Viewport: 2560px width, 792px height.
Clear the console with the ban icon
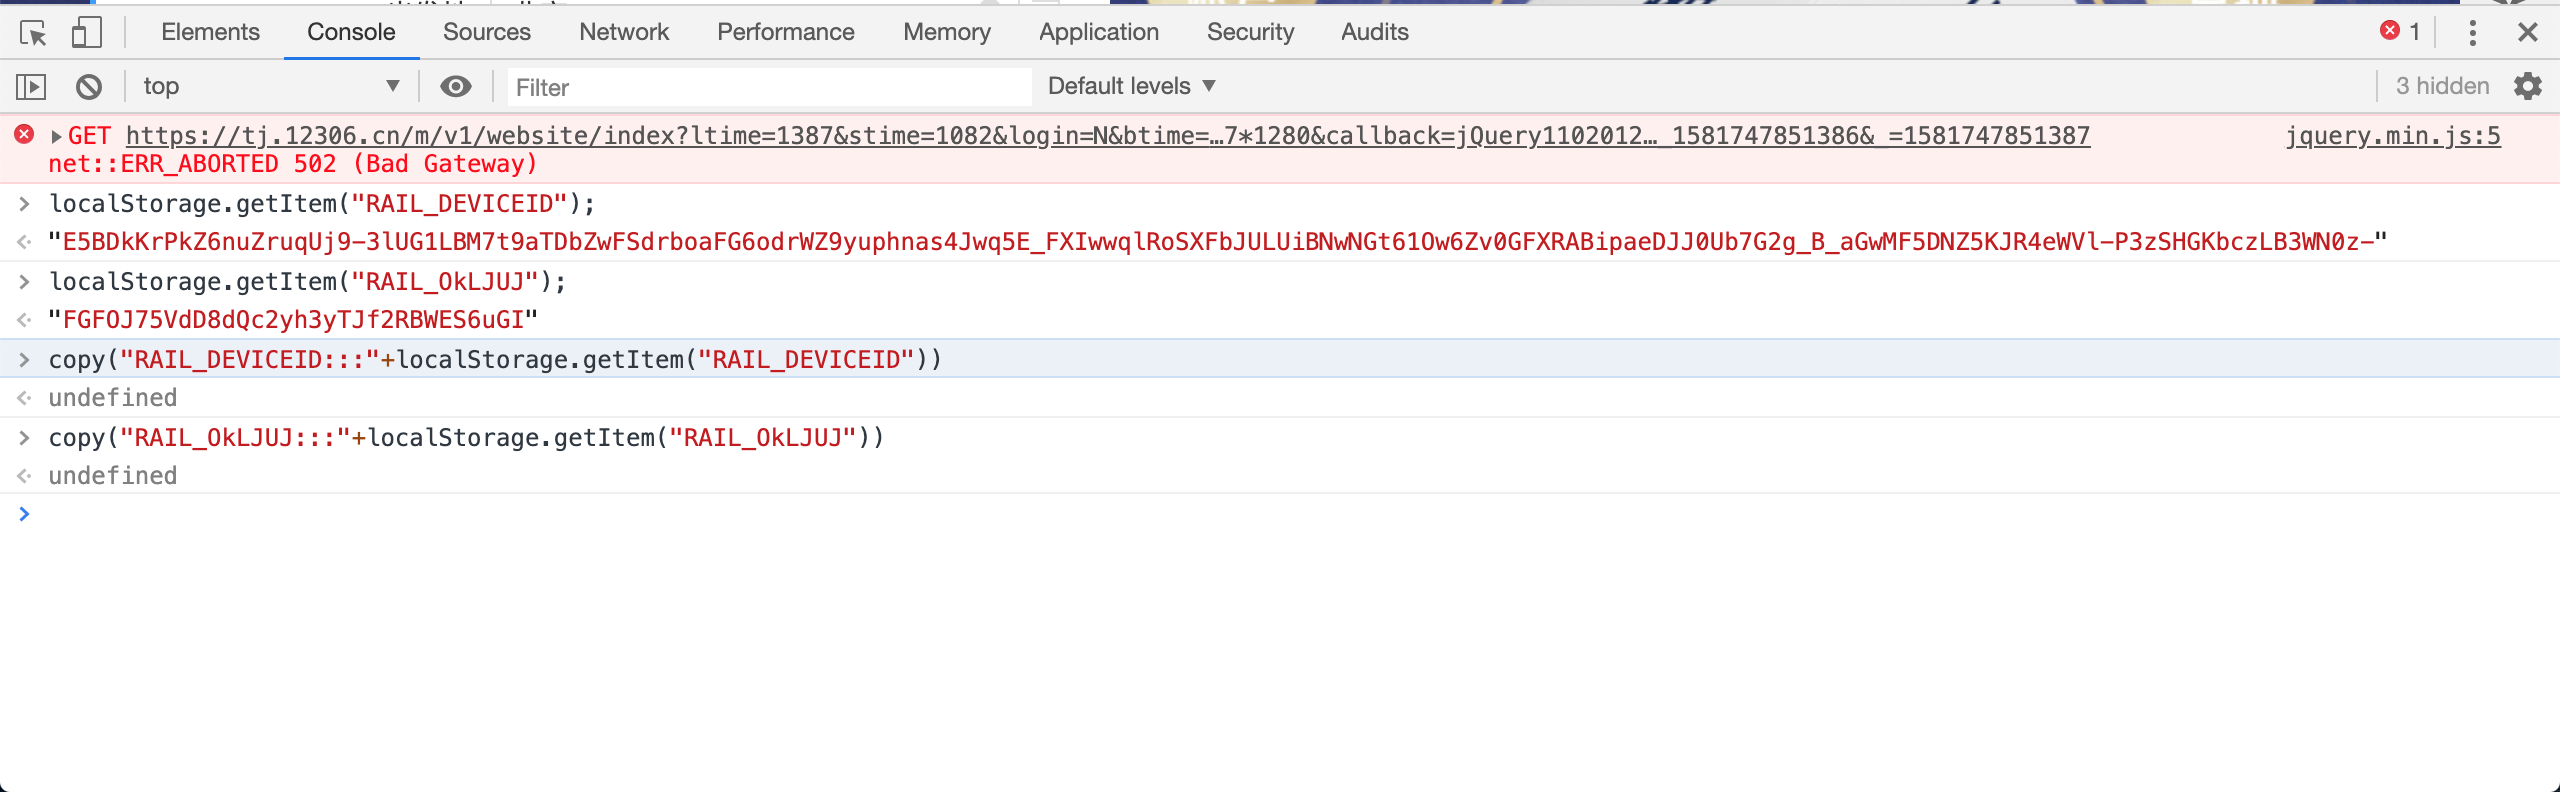[x=89, y=87]
